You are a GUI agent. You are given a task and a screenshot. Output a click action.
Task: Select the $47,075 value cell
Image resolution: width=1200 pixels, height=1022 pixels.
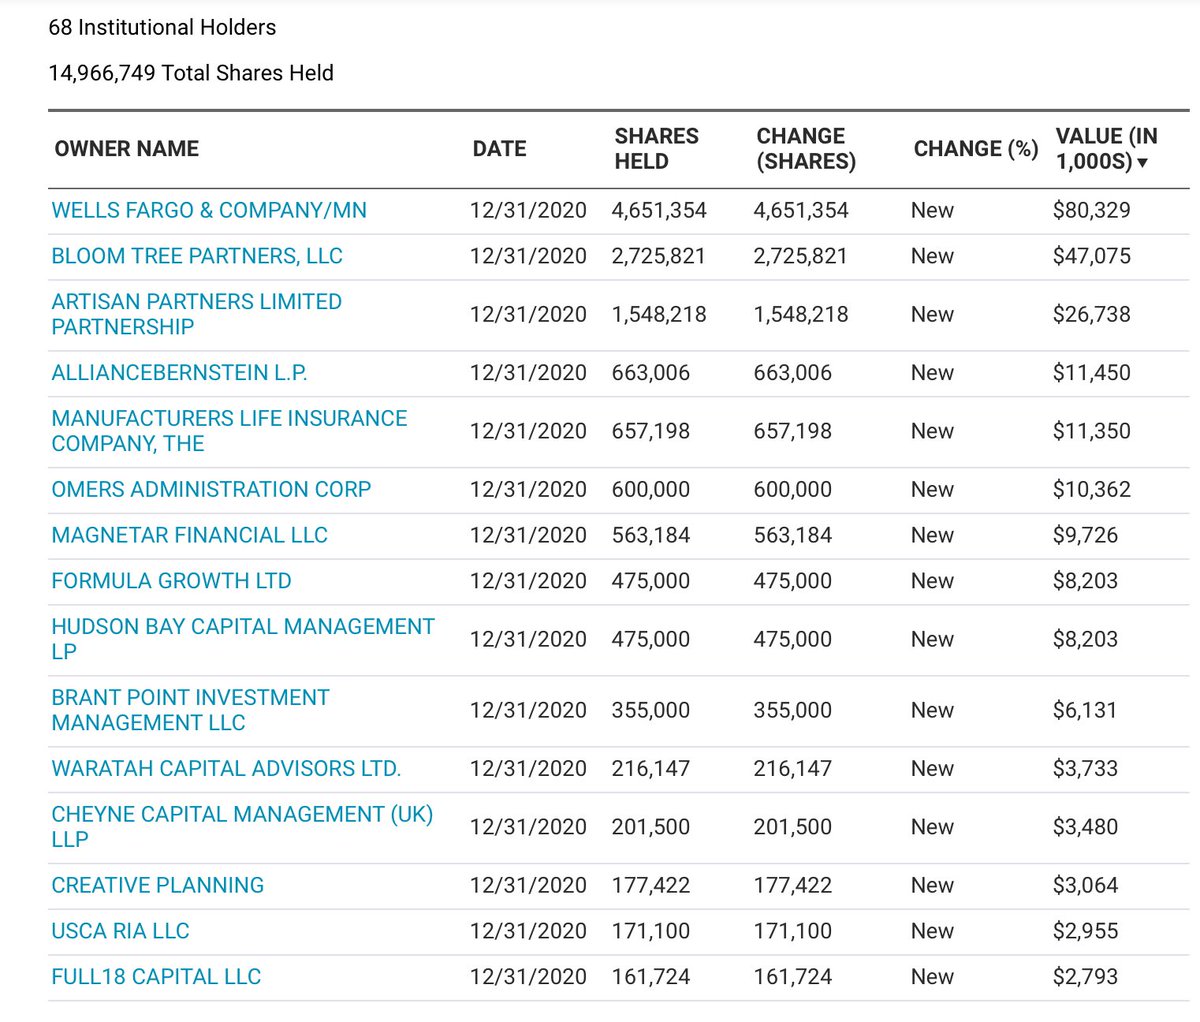[1092, 256]
